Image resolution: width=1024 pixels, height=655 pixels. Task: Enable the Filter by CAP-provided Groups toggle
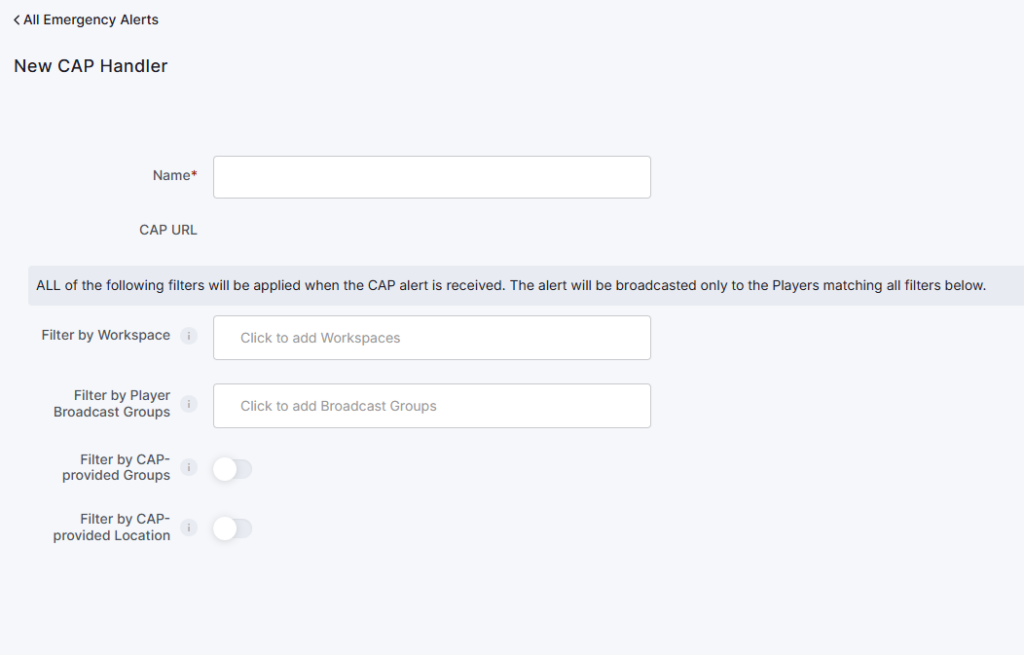[232, 469]
